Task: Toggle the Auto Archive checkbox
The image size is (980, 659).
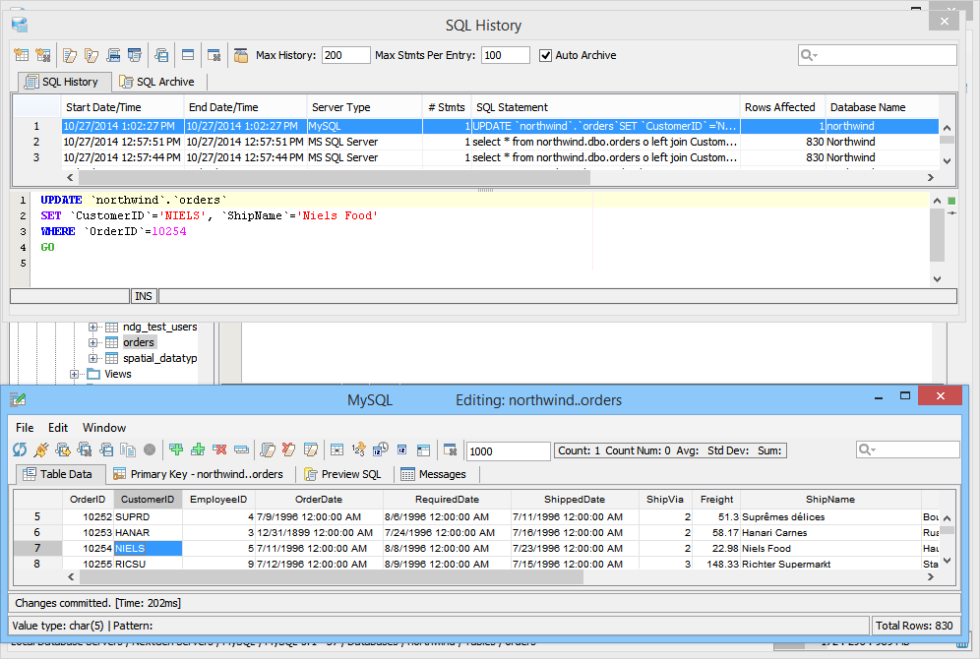Action: click(x=545, y=55)
